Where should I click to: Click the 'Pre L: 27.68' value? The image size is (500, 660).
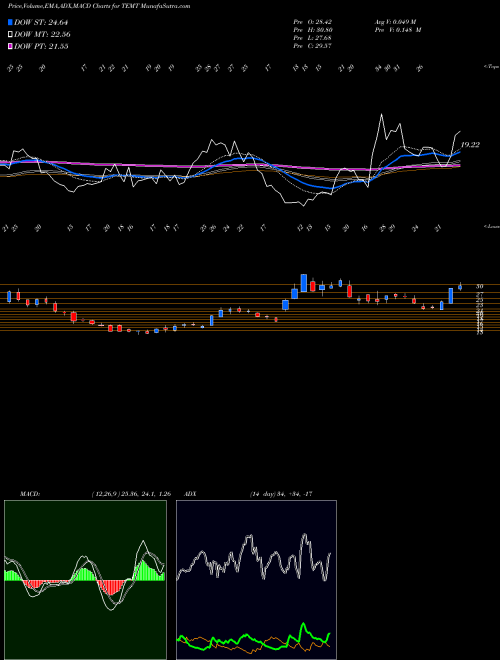[x=313, y=38]
